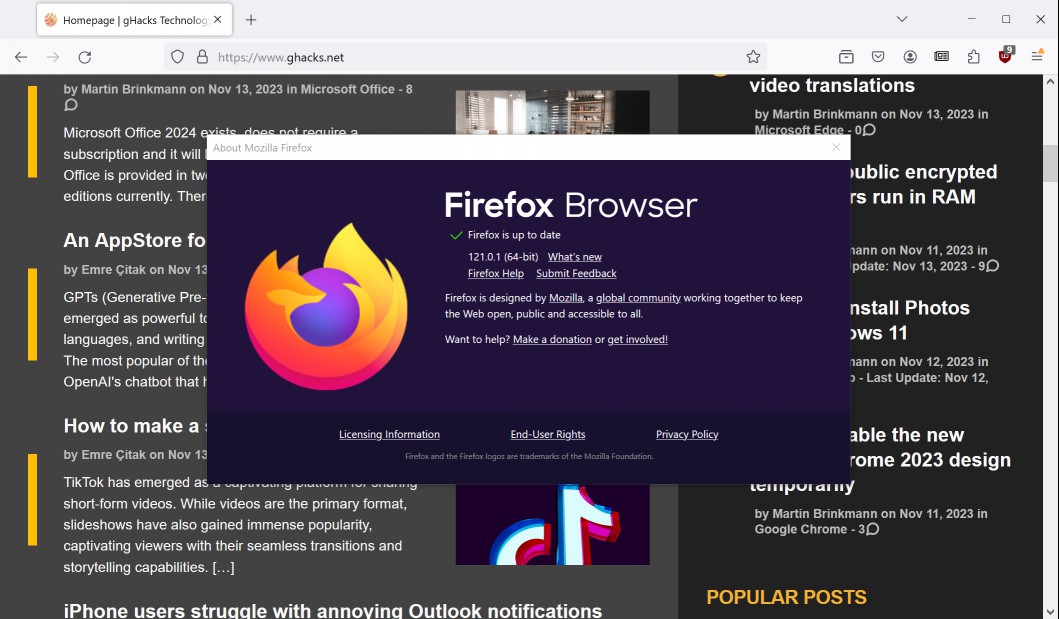Toggle the reader/sidebar toolbar icon
This screenshot has height=619, width=1059.
point(941,57)
